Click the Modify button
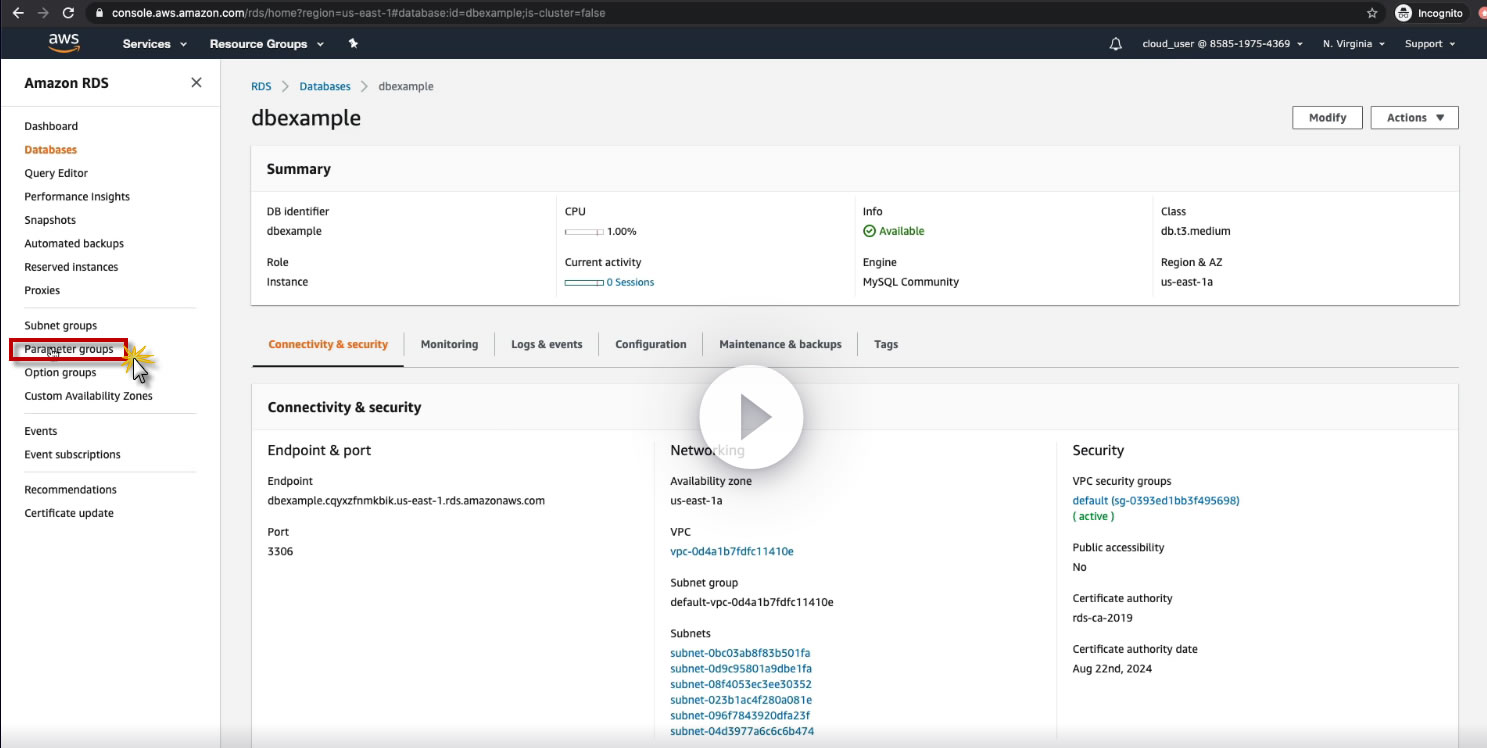The width and height of the screenshot is (1487, 748). coord(1327,118)
